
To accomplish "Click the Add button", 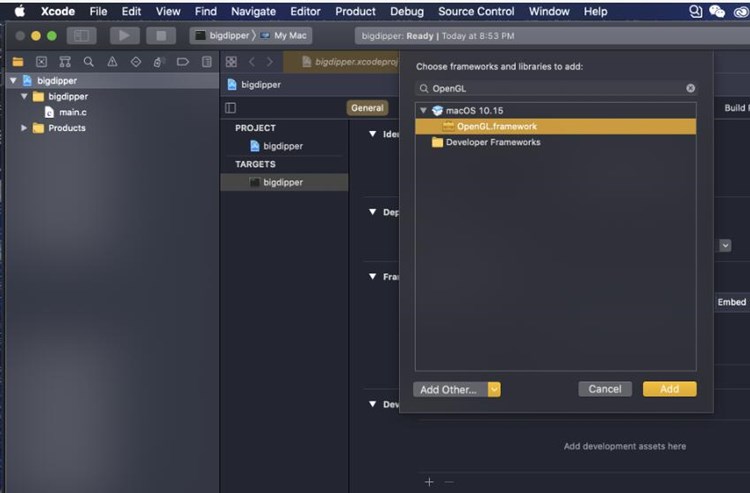I will tap(669, 389).
